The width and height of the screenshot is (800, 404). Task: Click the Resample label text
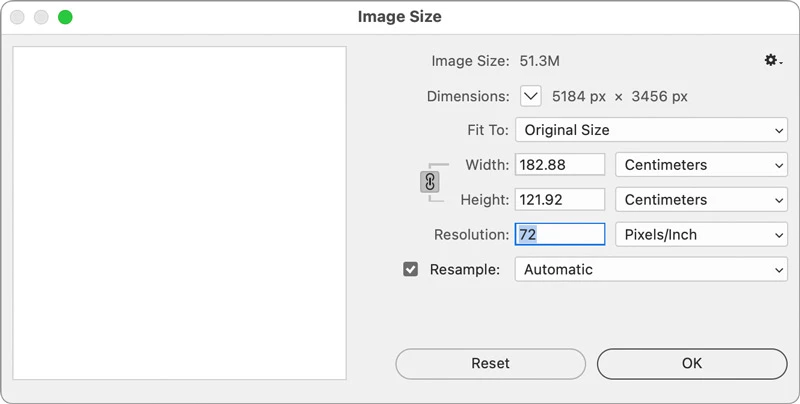tap(464, 269)
